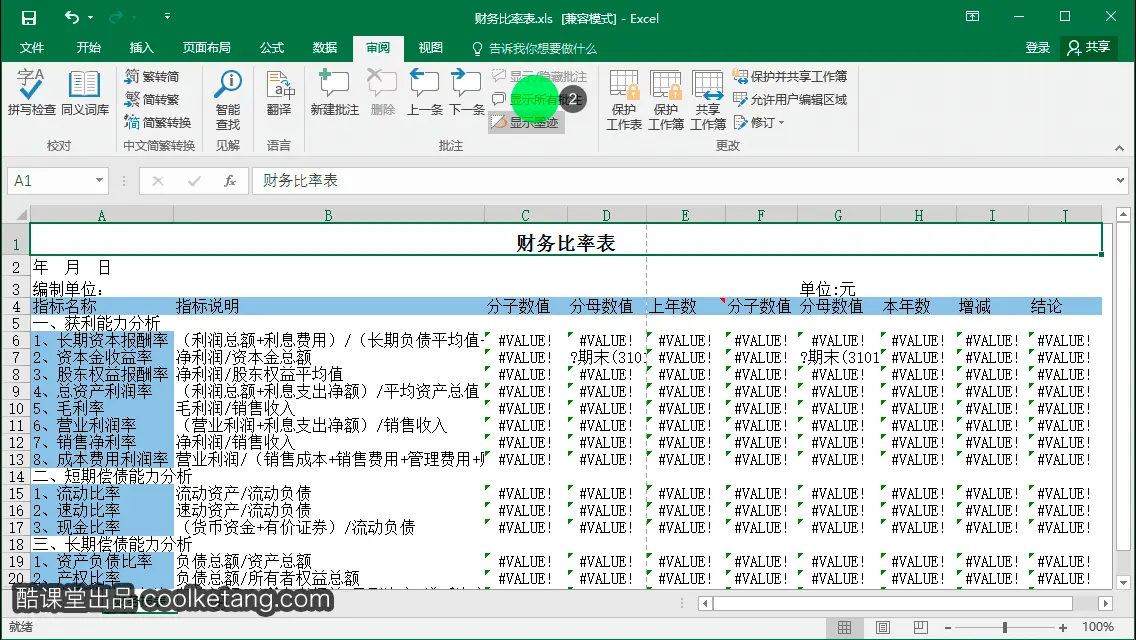This screenshot has height=640, width=1136.
Task: Open the 文件 file menu
Action: pyautogui.click(x=32, y=48)
